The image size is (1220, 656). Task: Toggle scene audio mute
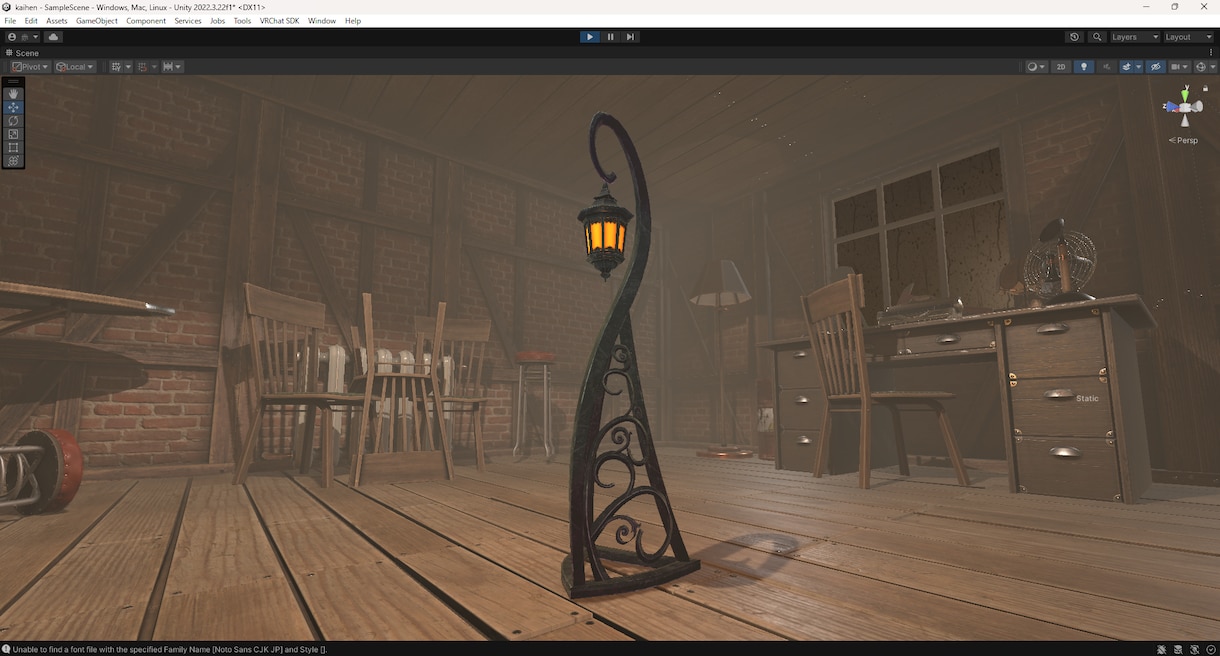pyautogui.click(x=1107, y=67)
